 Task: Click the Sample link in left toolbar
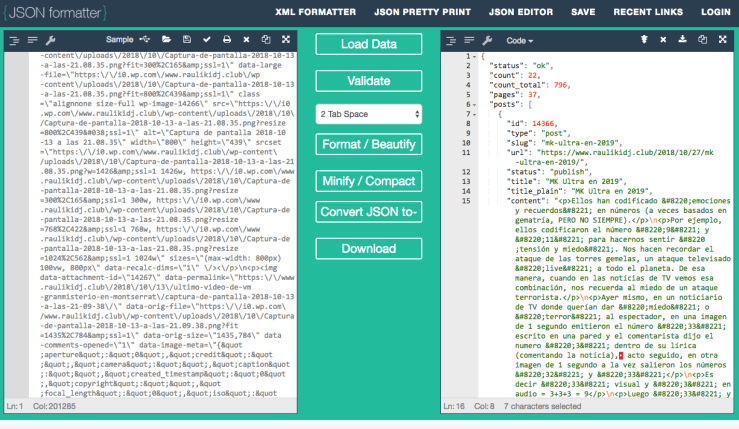[x=119, y=40]
